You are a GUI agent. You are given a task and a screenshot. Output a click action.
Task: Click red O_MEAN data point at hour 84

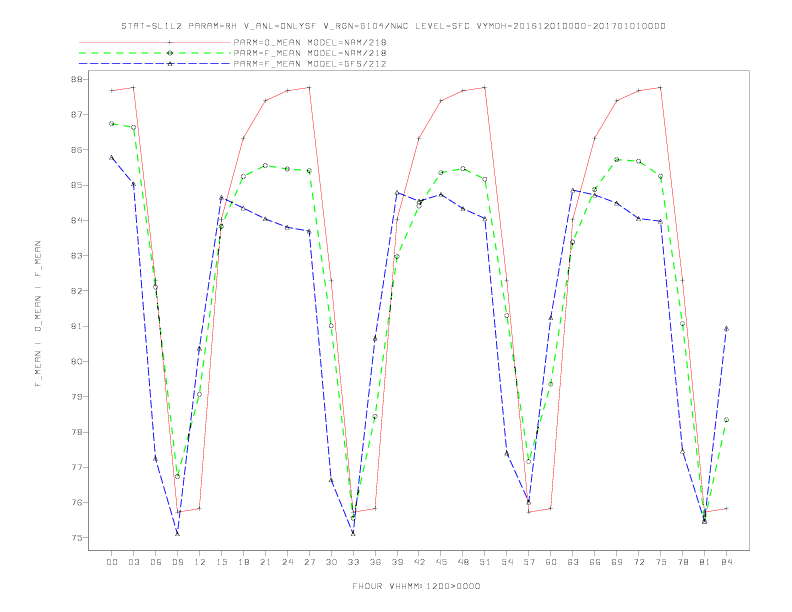pyautogui.click(x=726, y=508)
